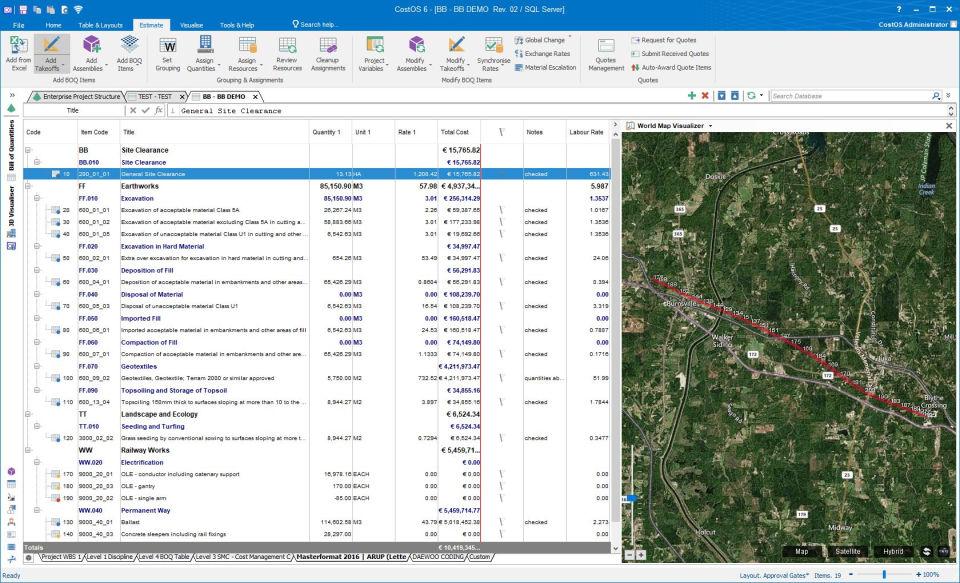Select the Map view mode button
960x583 pixels.
[801, 551]
